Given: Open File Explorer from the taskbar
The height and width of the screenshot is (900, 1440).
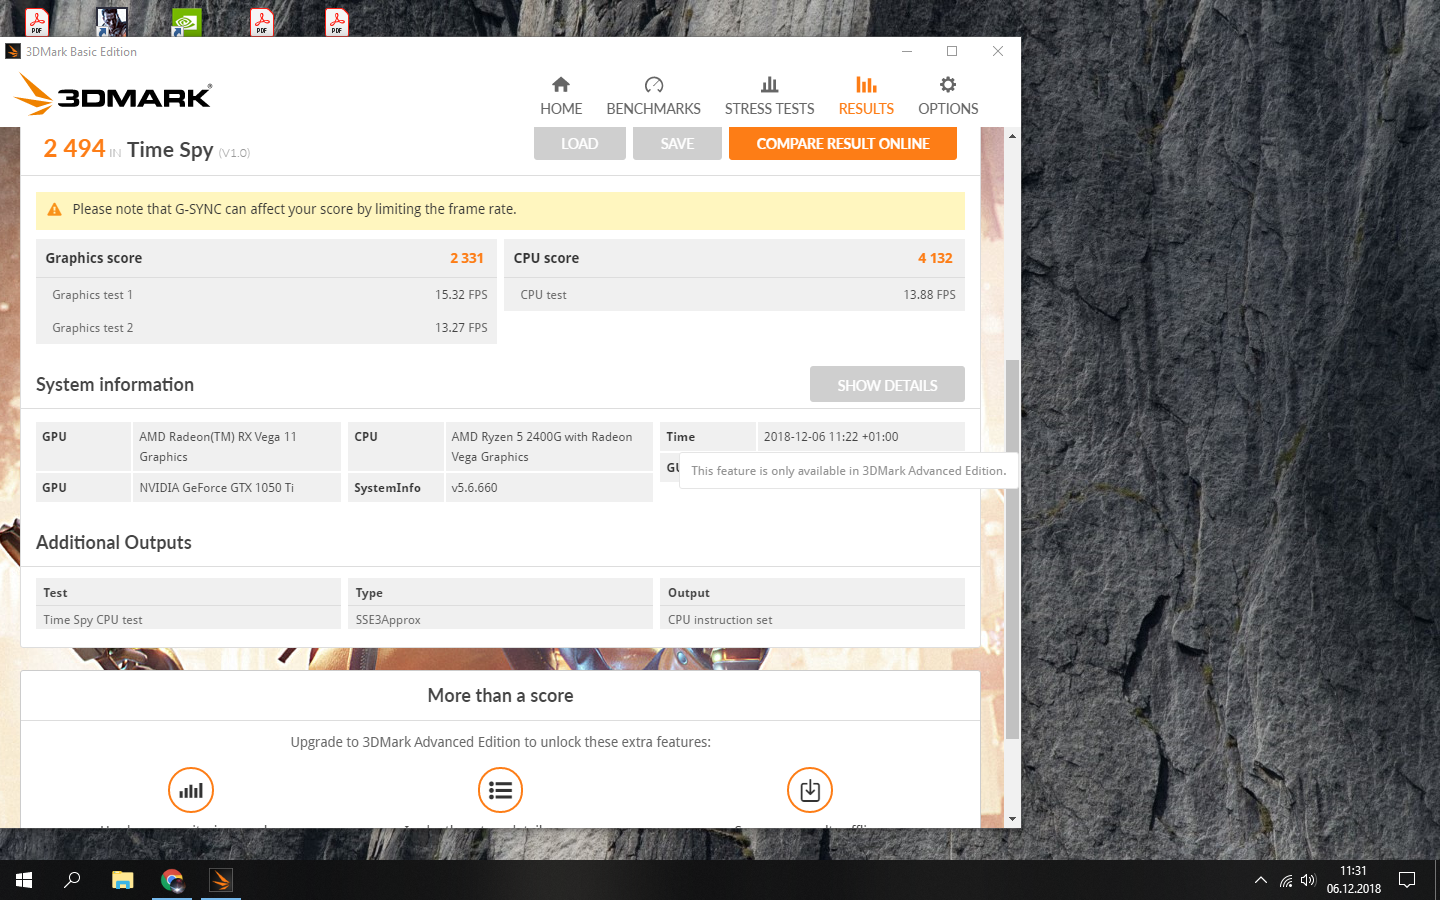Looking at the screenshot, I should tap(122, 880).
